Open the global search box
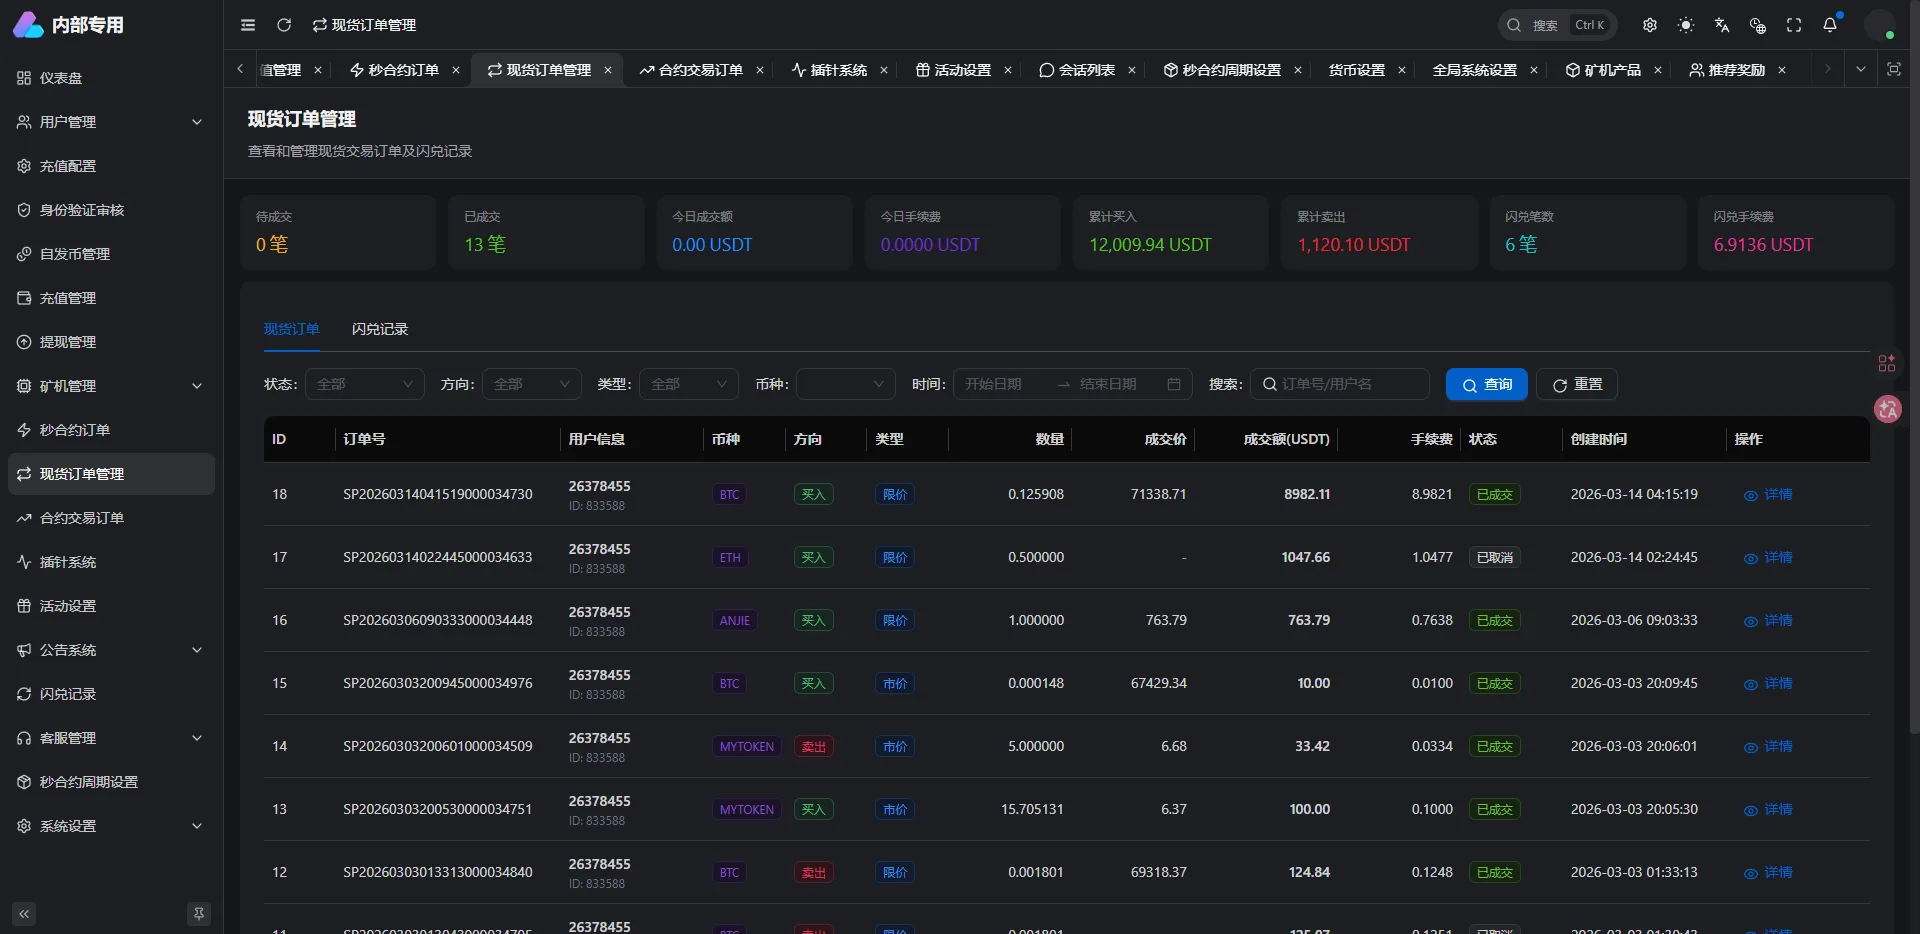Screen dimensions: 1920x934 click(x=1558, y=25)
